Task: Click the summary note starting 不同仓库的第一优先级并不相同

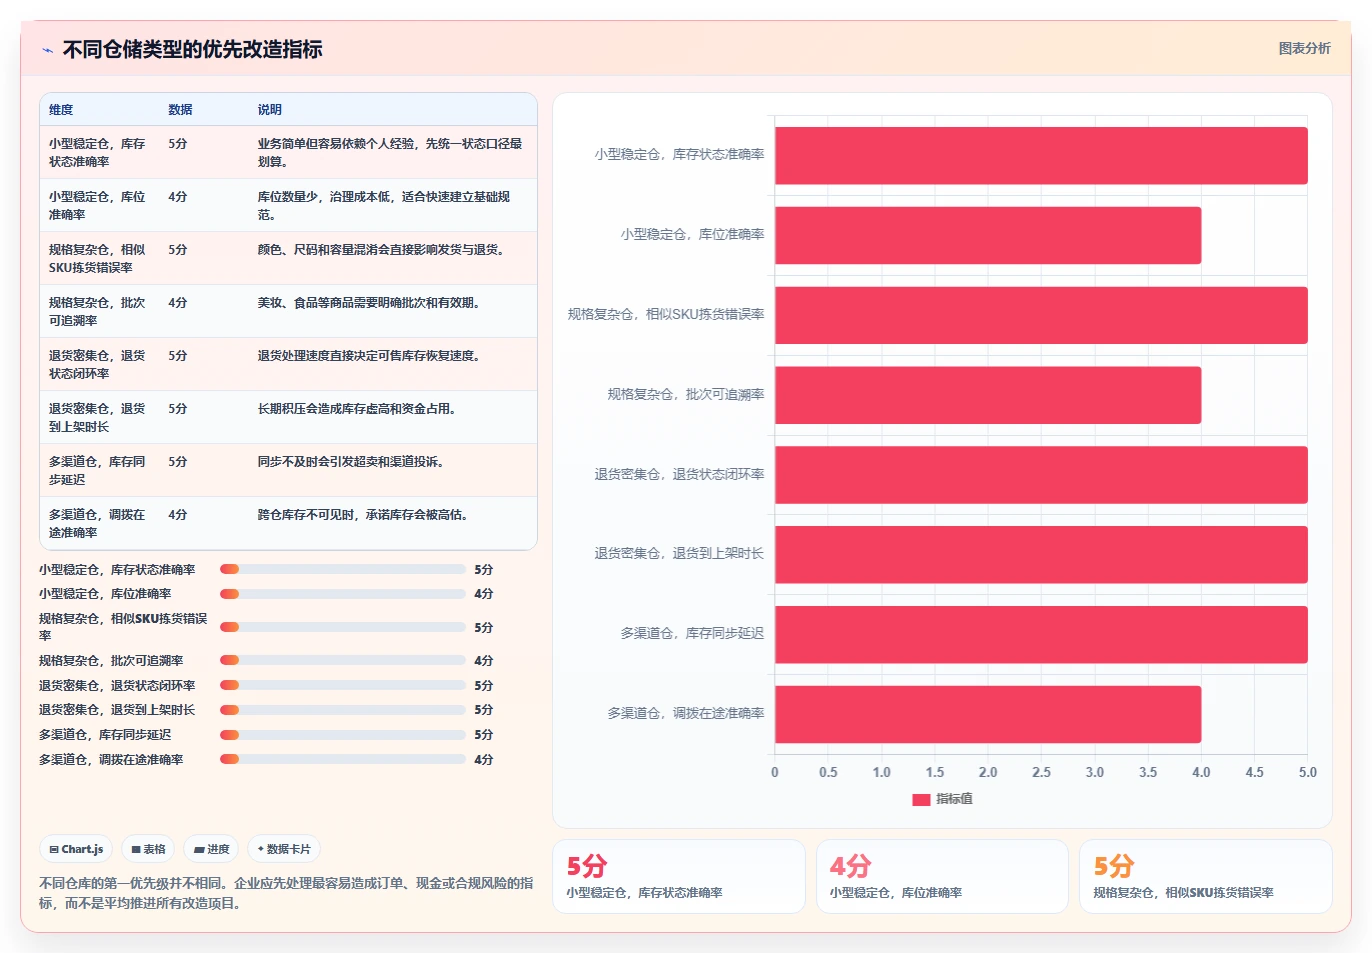Action: (286, 893)
